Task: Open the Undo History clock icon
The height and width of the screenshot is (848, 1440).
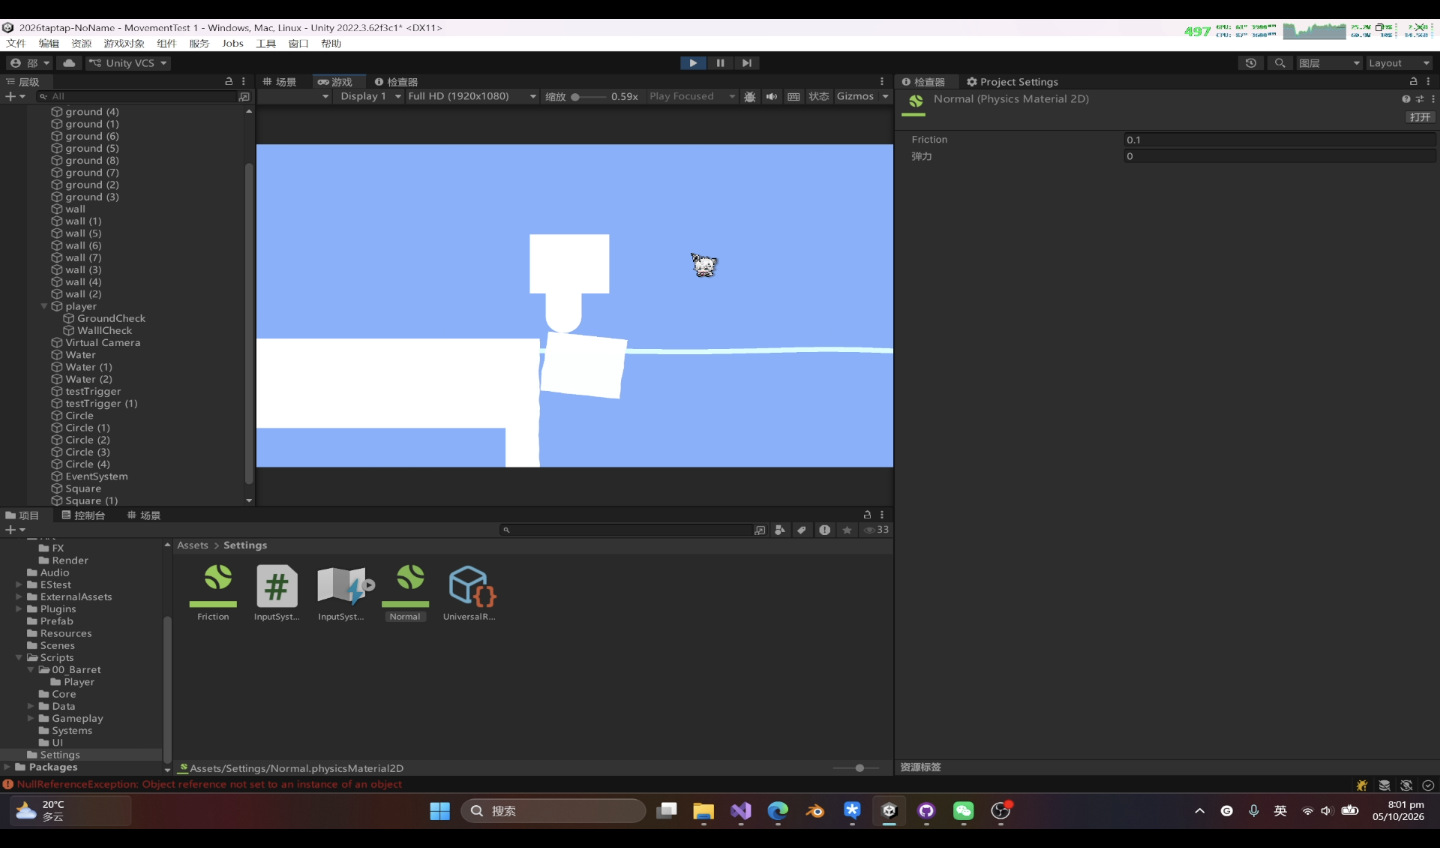Action: pyautogui.click(x=1251, y=63)
